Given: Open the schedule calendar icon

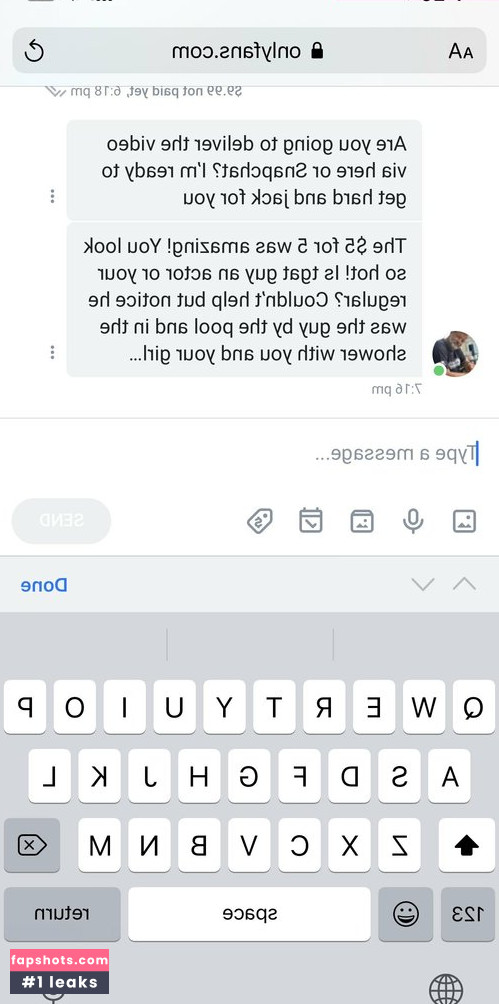Looking at the screenshot, I should pos(311,521).
